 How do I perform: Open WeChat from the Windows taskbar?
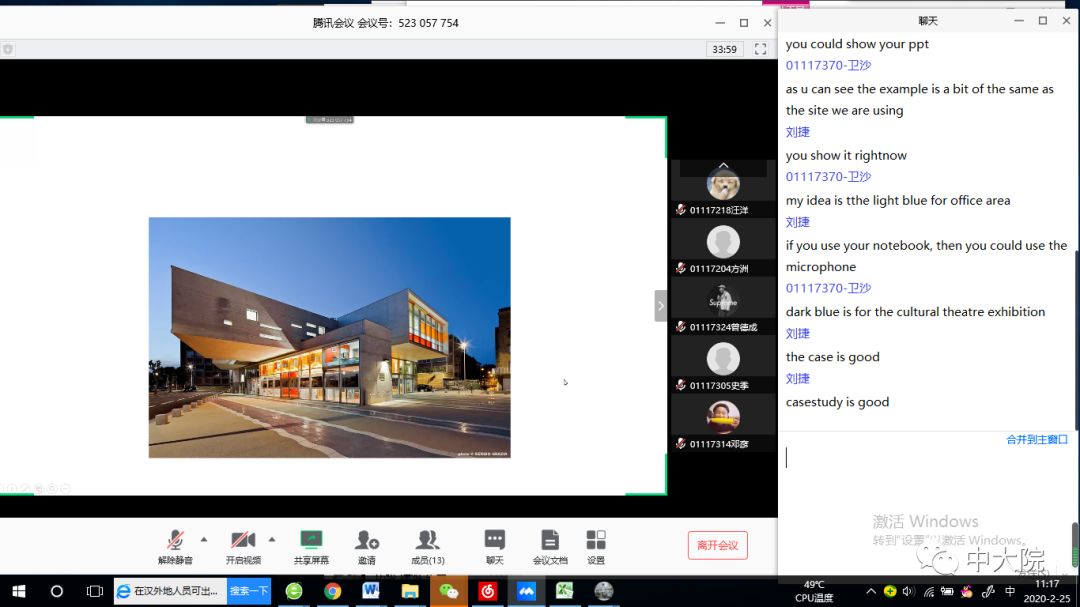click(449, 591)
